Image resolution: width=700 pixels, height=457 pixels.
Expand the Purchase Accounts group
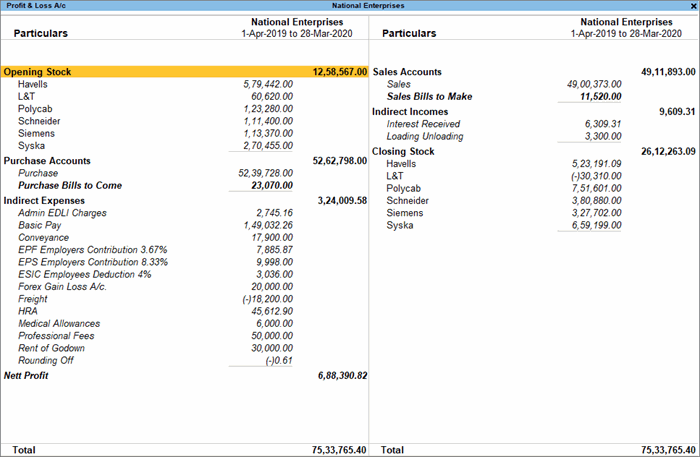click(x=47, y=161)
